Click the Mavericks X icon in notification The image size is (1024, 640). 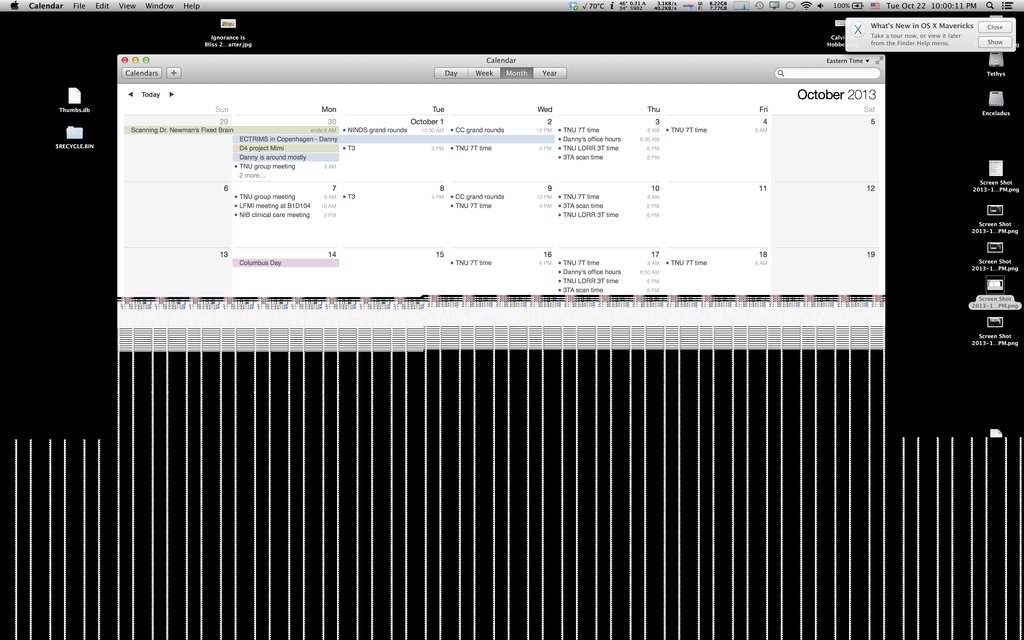[858, 30]
